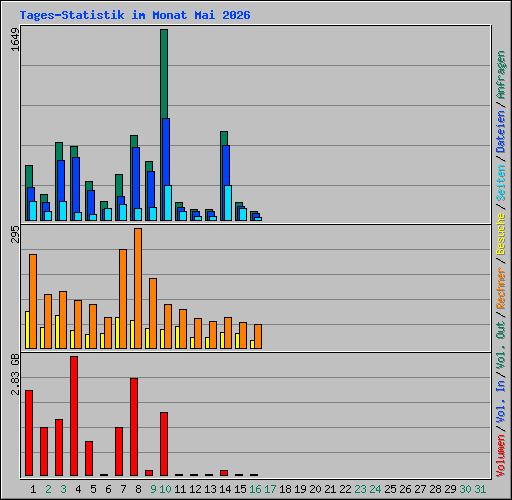Select the Rechner legend label
The height and width of the screenshot is (500, 512).
[x=501, y=288]
